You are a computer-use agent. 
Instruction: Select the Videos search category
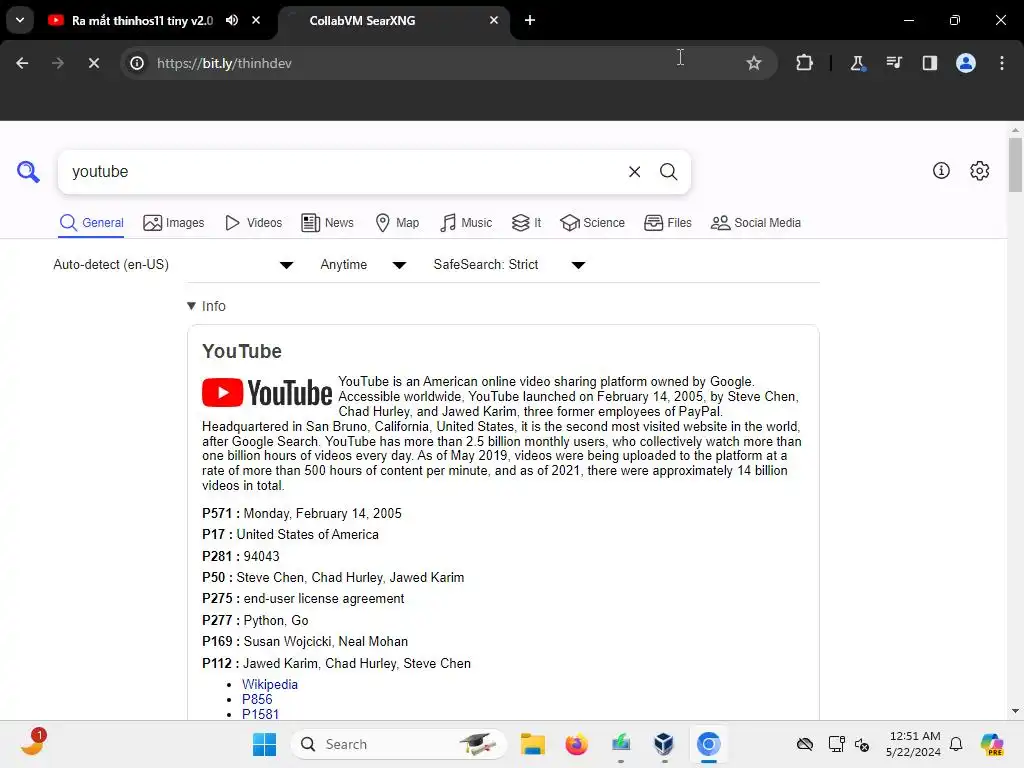tap(253, 223)
